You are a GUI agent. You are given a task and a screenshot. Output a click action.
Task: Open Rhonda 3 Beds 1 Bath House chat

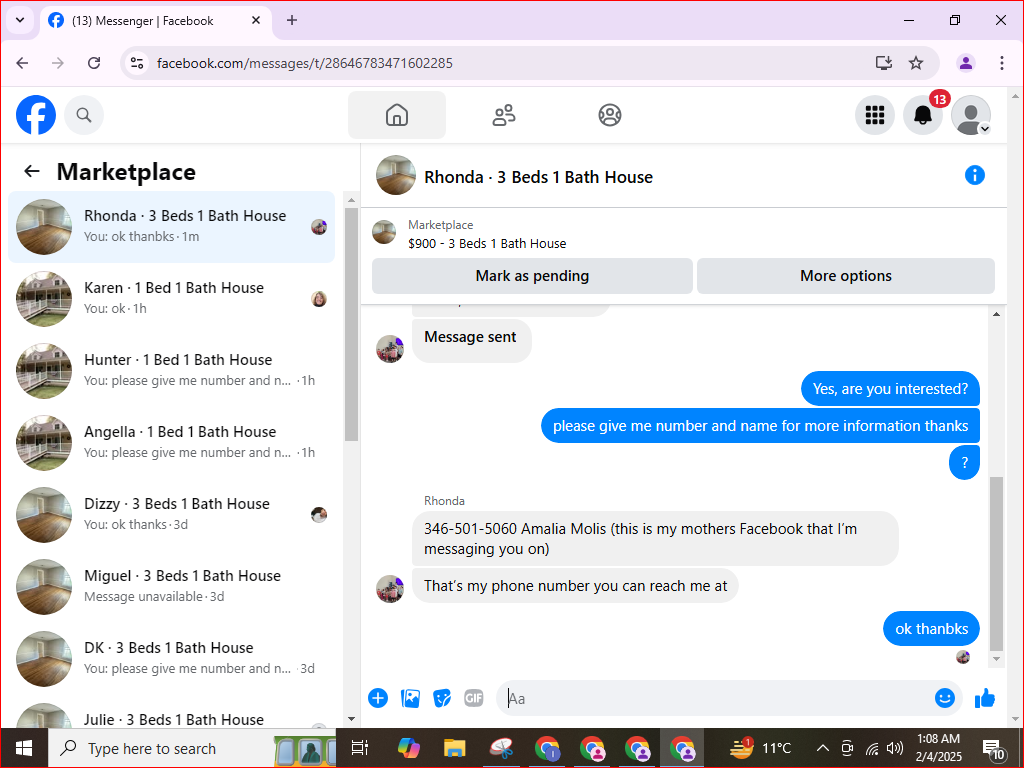[x=172, y=227]
